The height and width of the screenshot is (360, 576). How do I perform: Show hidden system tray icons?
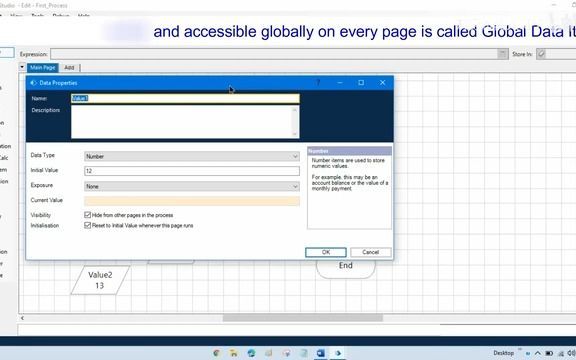537,353
